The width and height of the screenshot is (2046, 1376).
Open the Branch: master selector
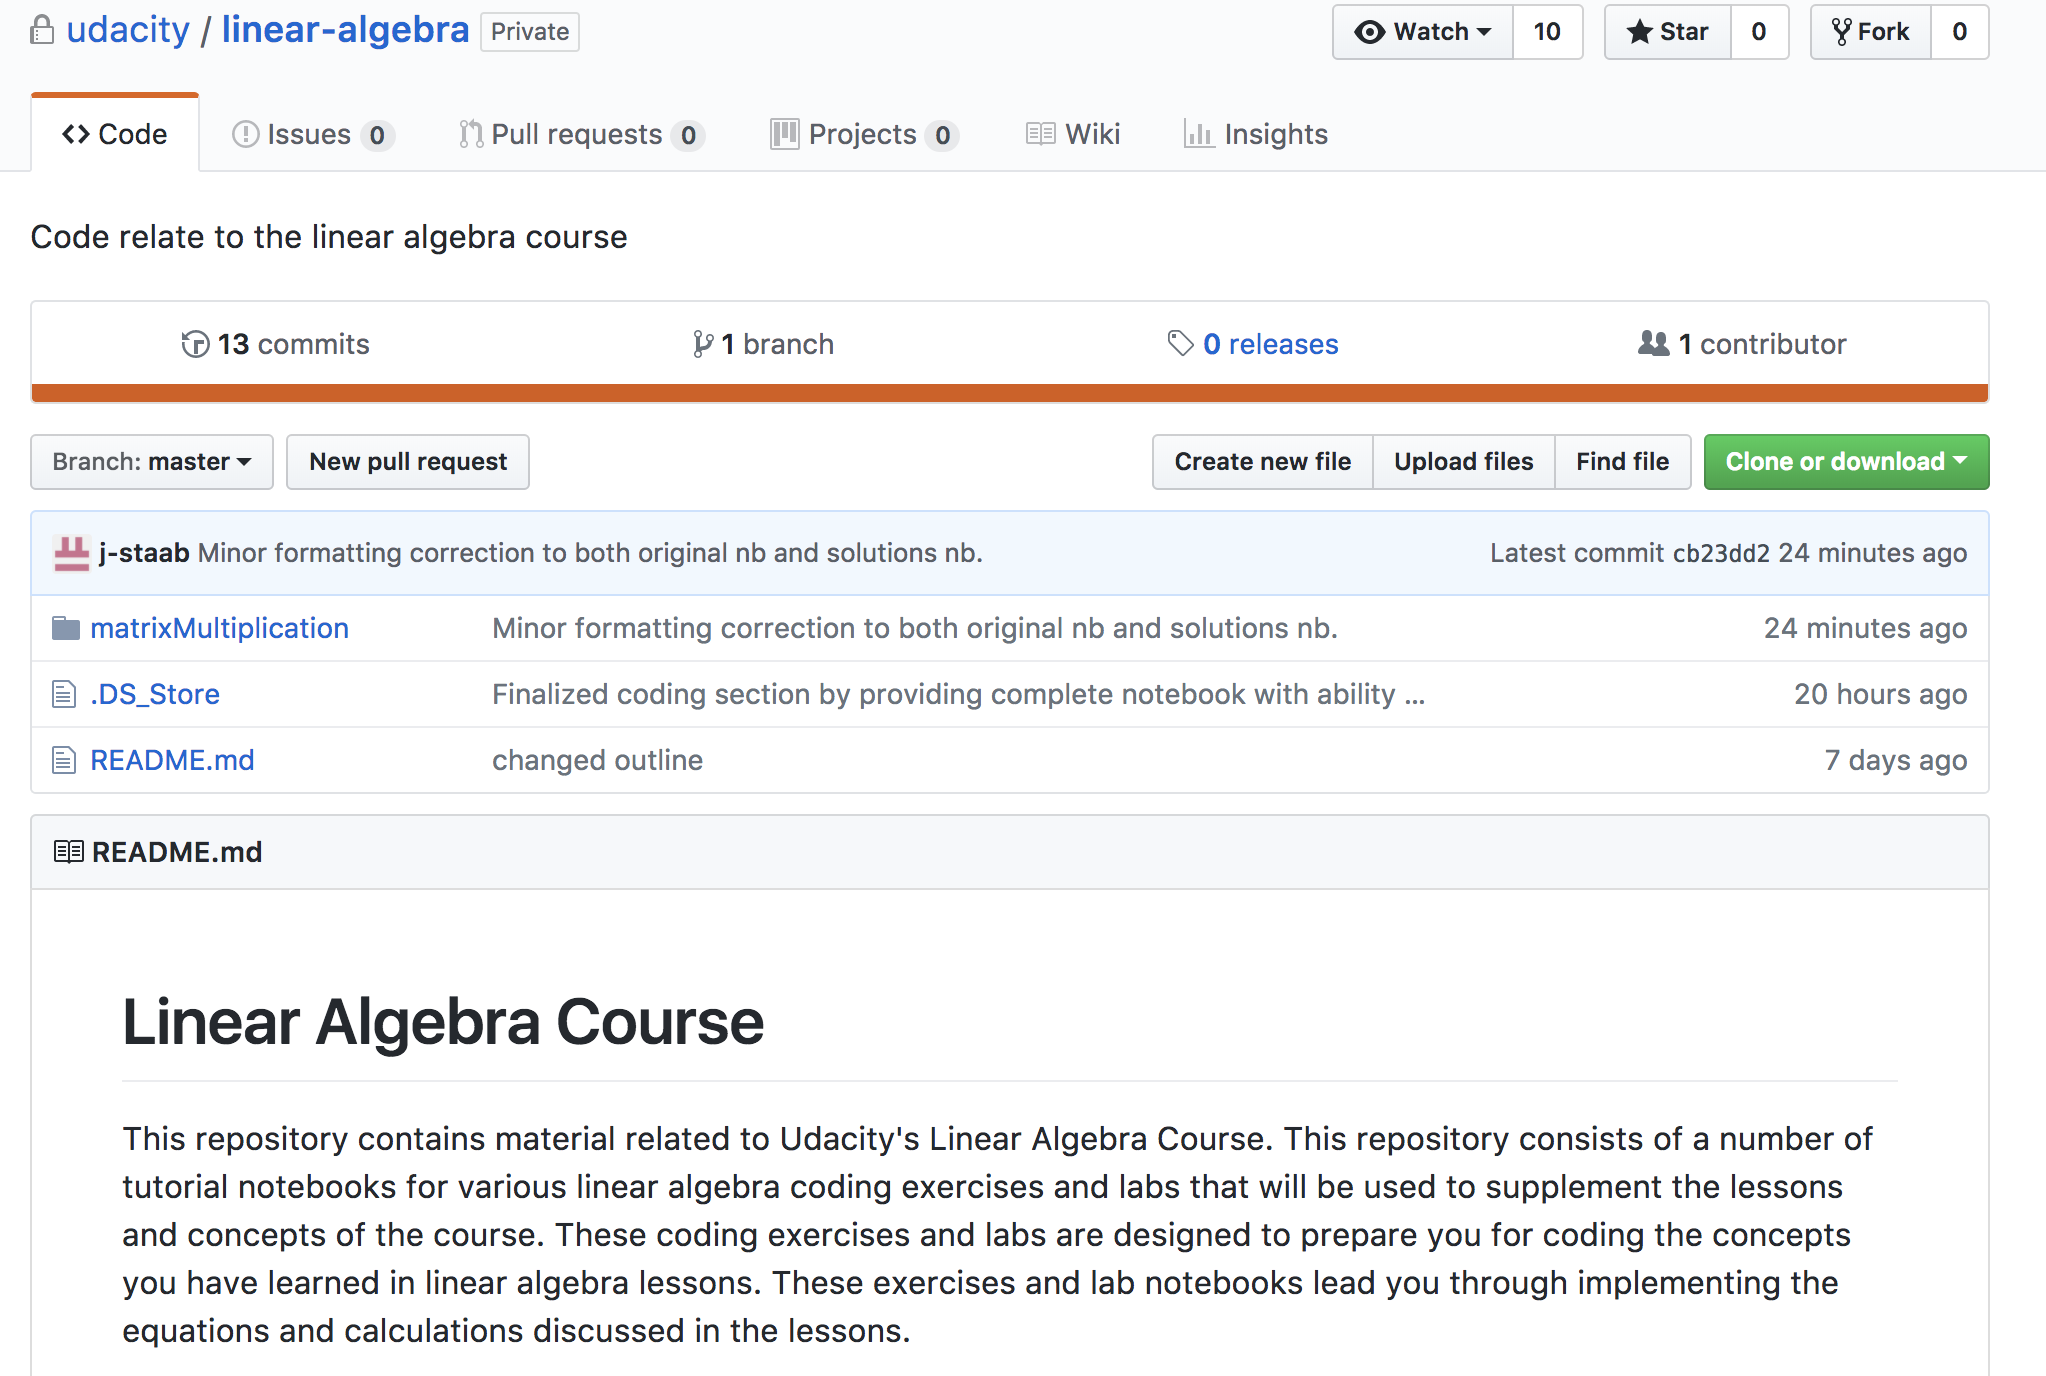[x=152, y=462]
